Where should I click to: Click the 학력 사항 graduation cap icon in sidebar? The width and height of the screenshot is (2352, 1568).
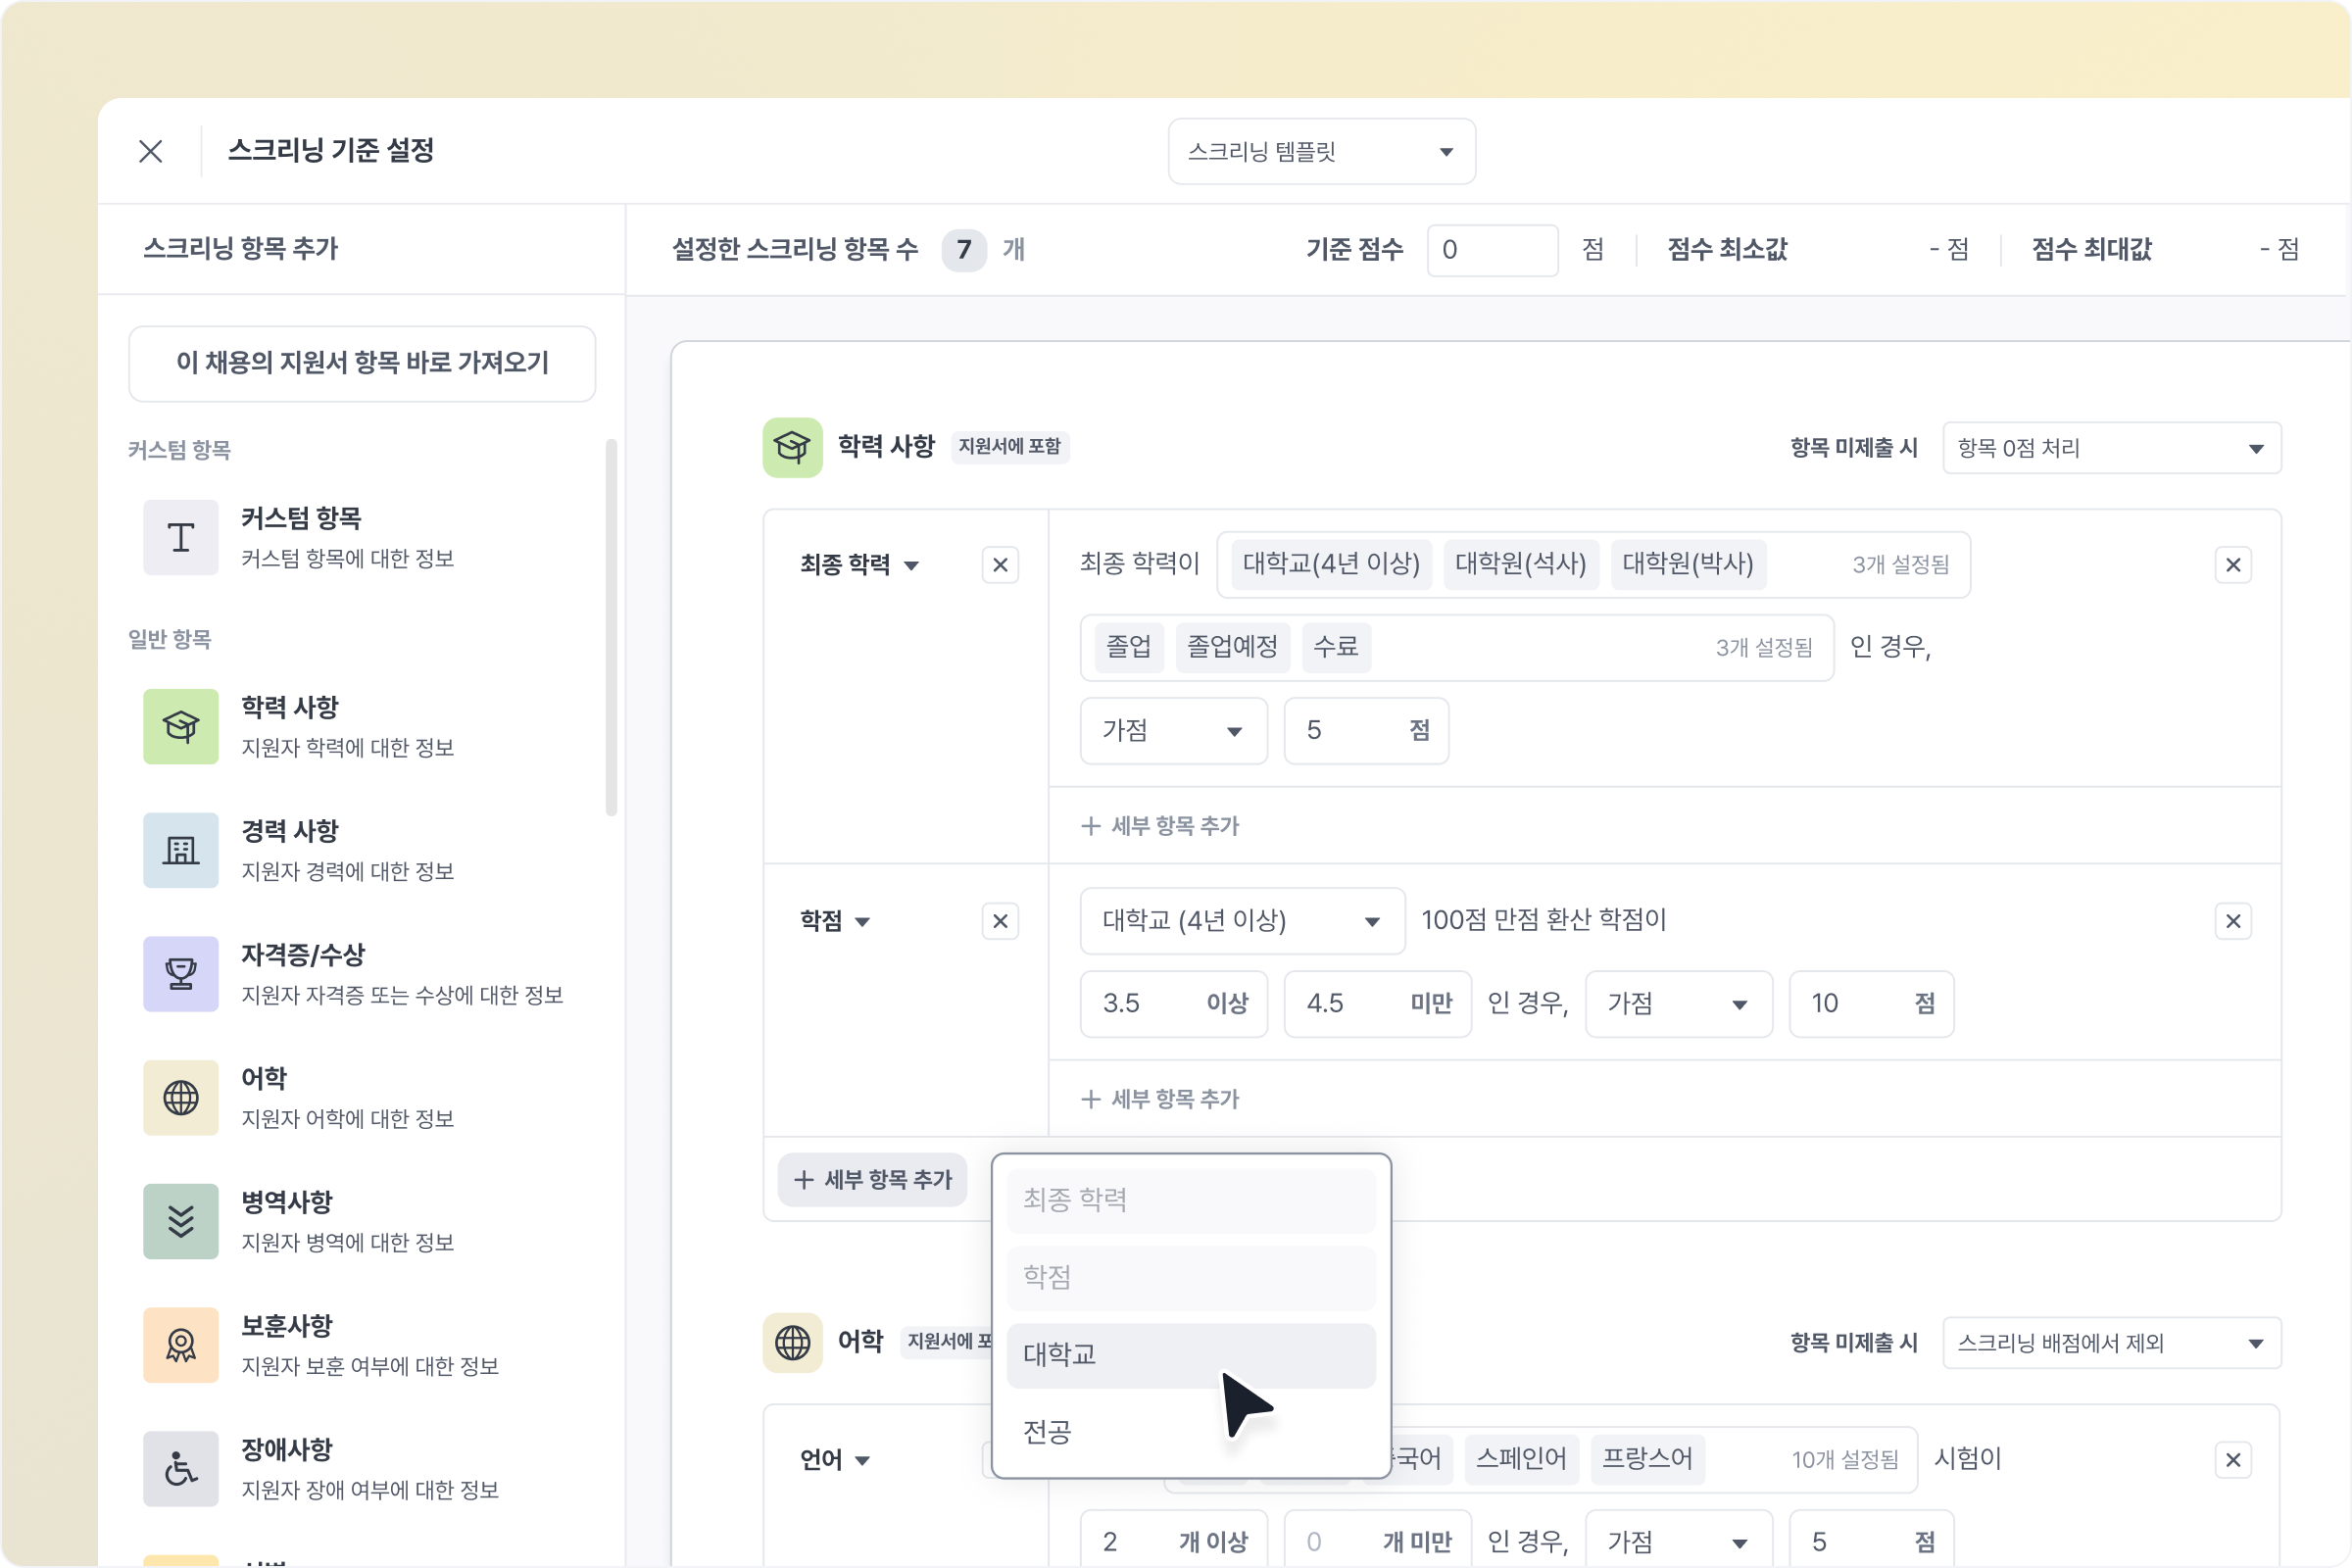point(180,726)
